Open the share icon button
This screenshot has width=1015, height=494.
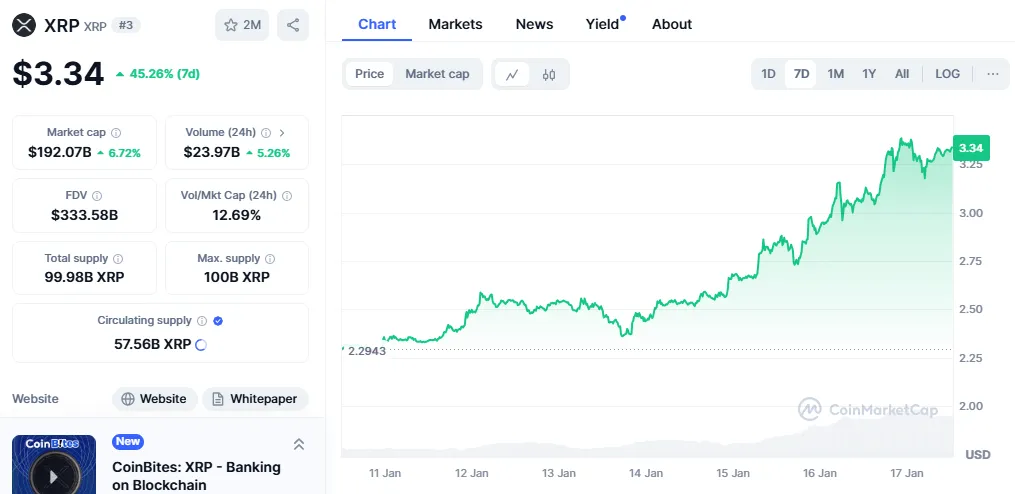pyautogui.click(x=292, y=25)
